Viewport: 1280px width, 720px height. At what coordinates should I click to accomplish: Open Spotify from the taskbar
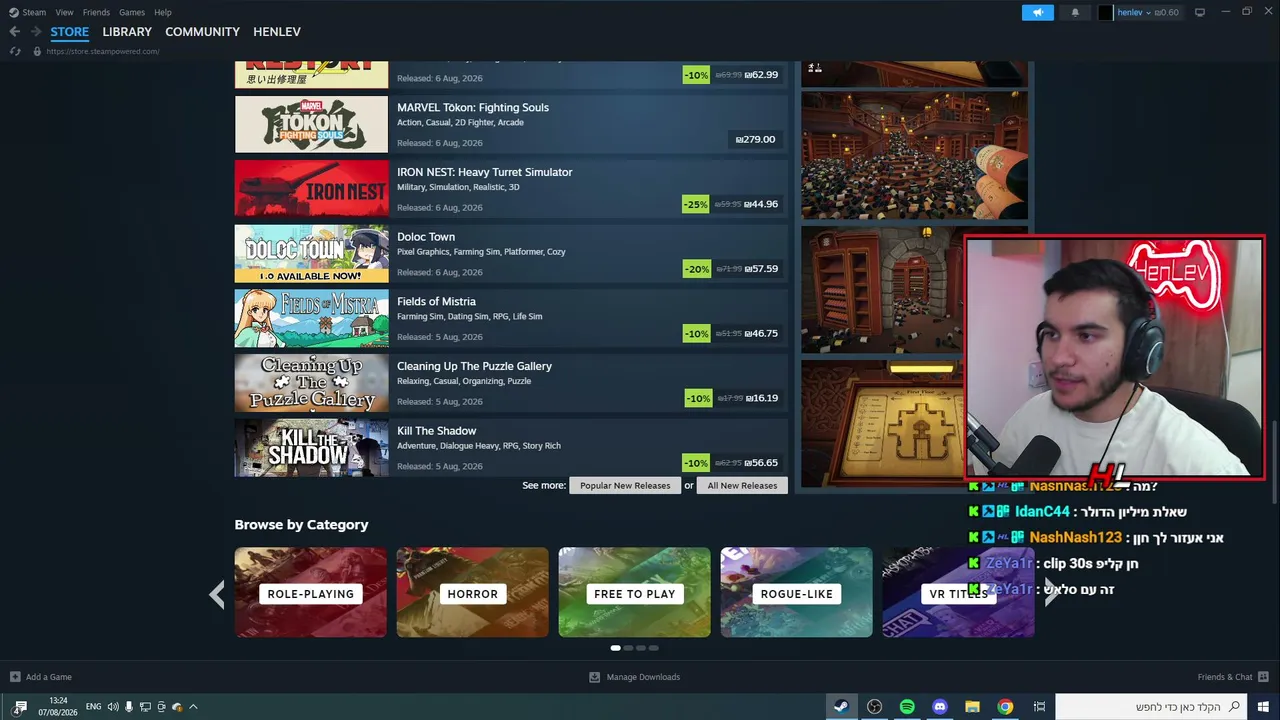(907, 707)
